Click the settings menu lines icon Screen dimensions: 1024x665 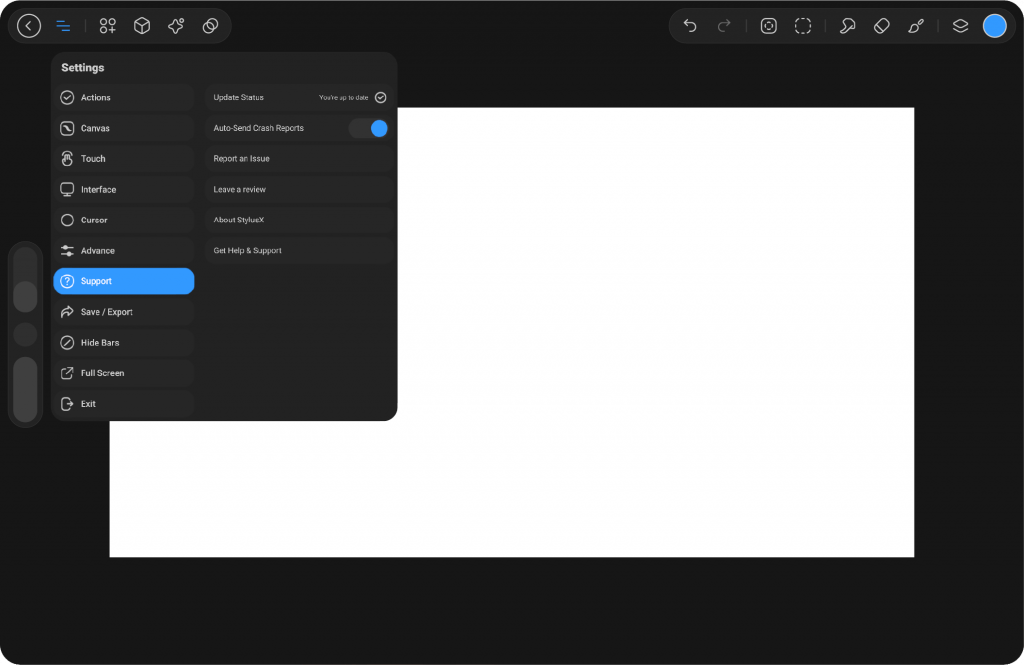(63, 26)
